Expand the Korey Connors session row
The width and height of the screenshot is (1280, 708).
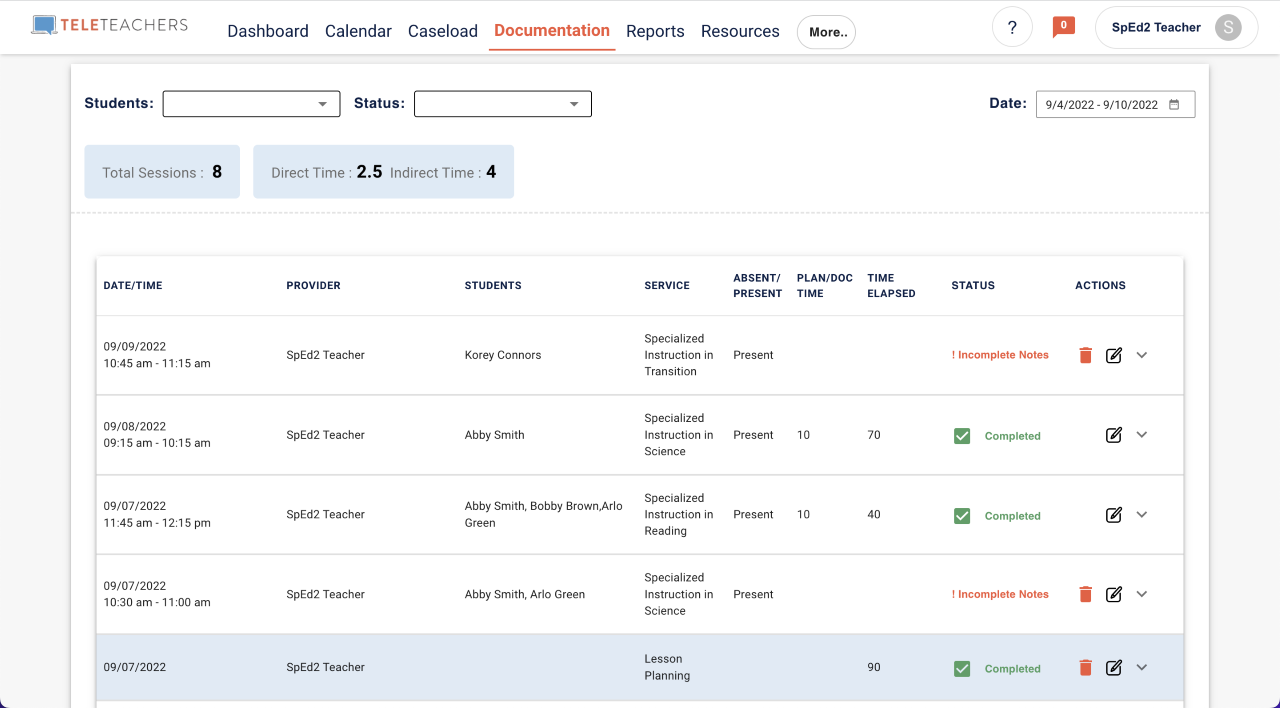(x=1142, y=355)
